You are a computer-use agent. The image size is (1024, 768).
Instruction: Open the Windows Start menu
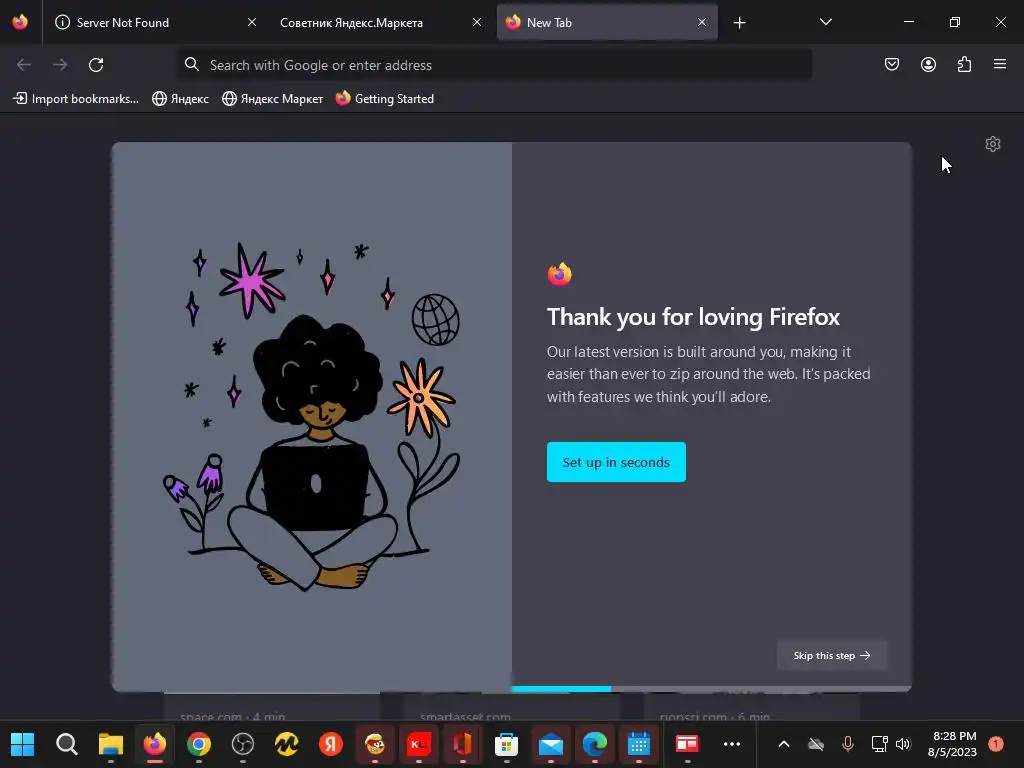coord(23,744)
